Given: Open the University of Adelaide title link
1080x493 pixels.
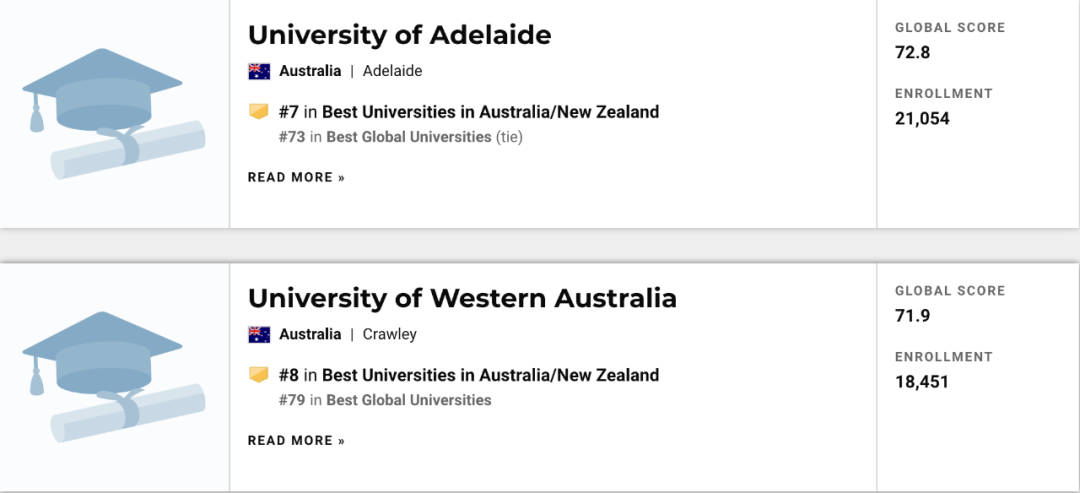Looking at the screenshot, I should coord(399,35).
